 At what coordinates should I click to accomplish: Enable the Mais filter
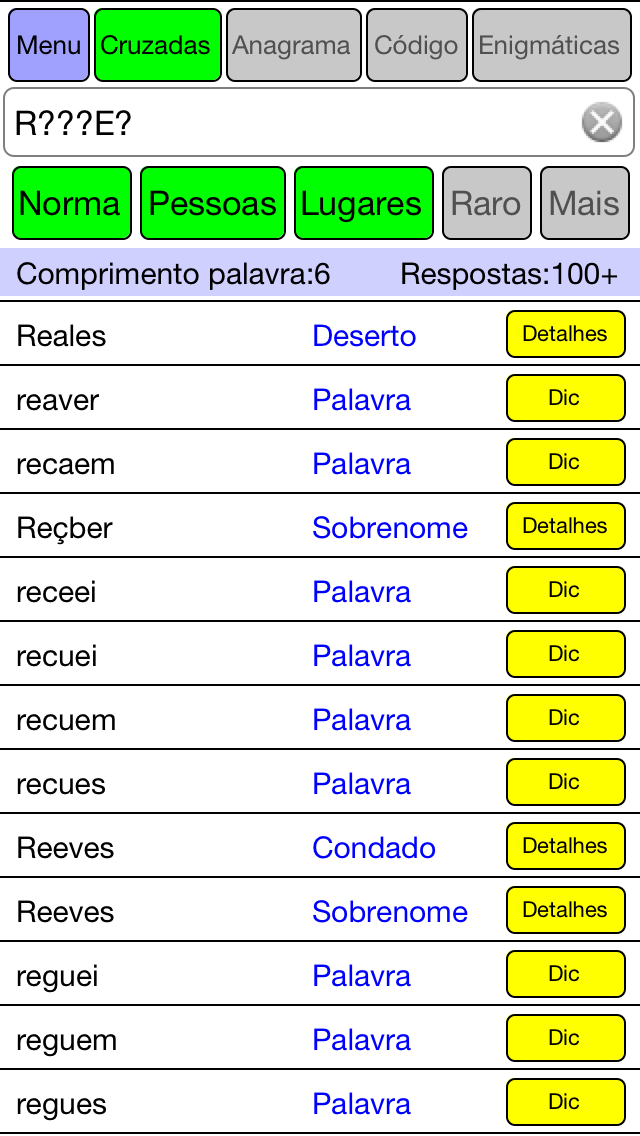(585, 203)
